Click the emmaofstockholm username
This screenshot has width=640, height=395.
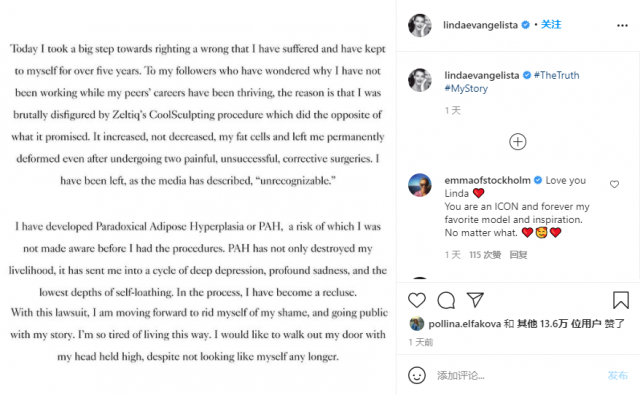click(487, 180)
